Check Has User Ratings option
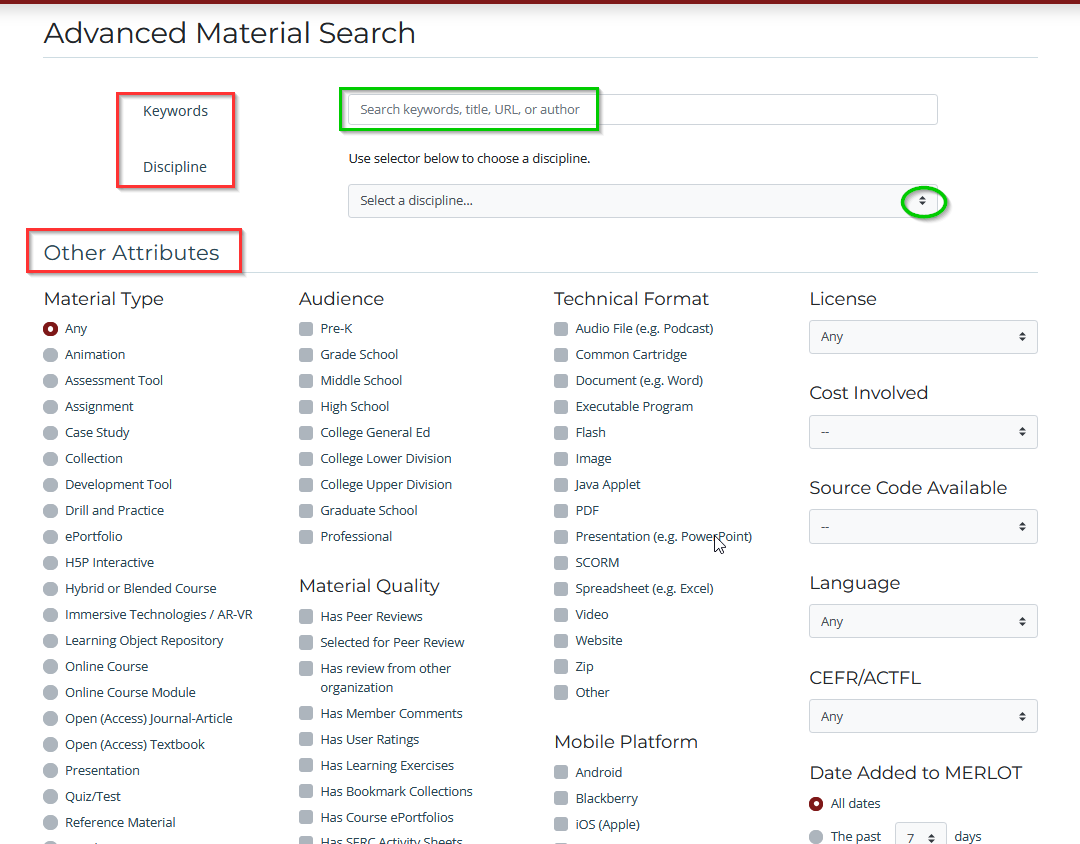 click(306, 740)
